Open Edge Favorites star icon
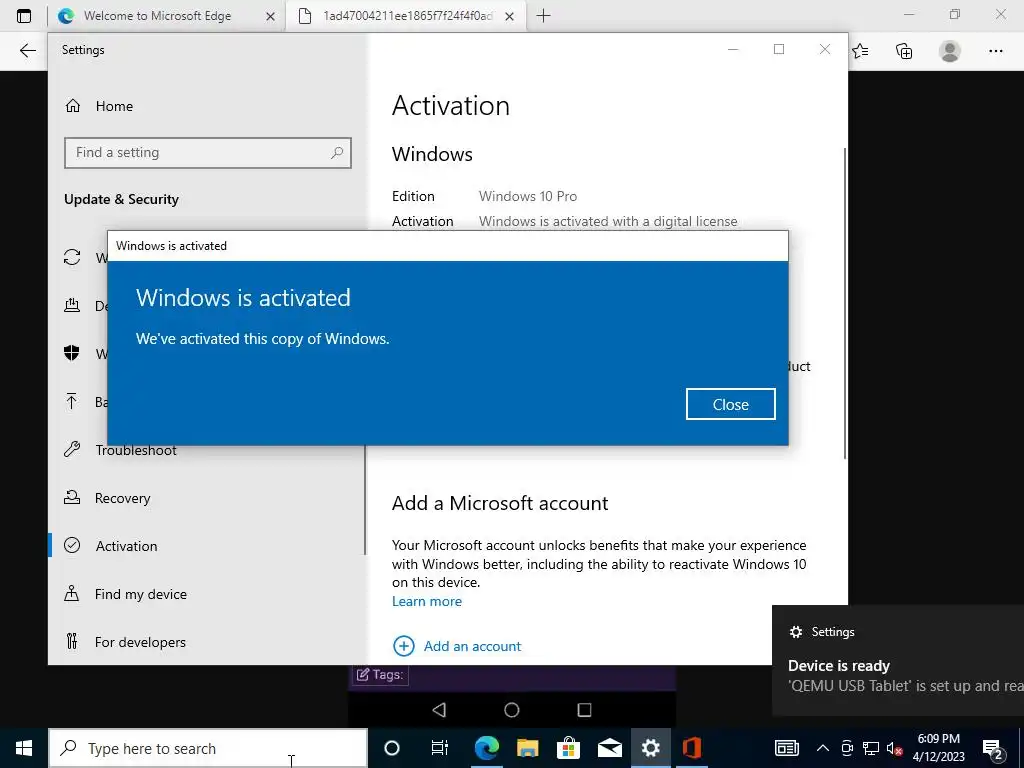Viewport: 1024px width, 768px height. pyautogui.click(x=861, y=51)
